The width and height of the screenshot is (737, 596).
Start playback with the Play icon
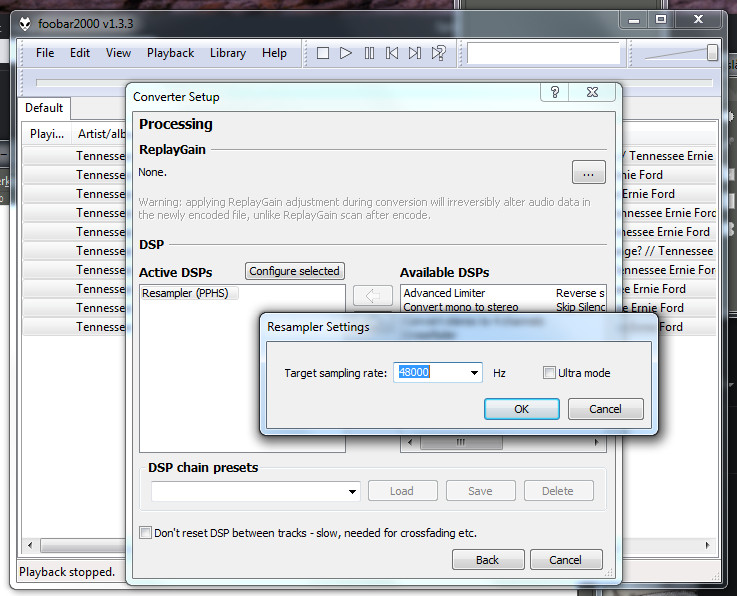pos(345,53)
